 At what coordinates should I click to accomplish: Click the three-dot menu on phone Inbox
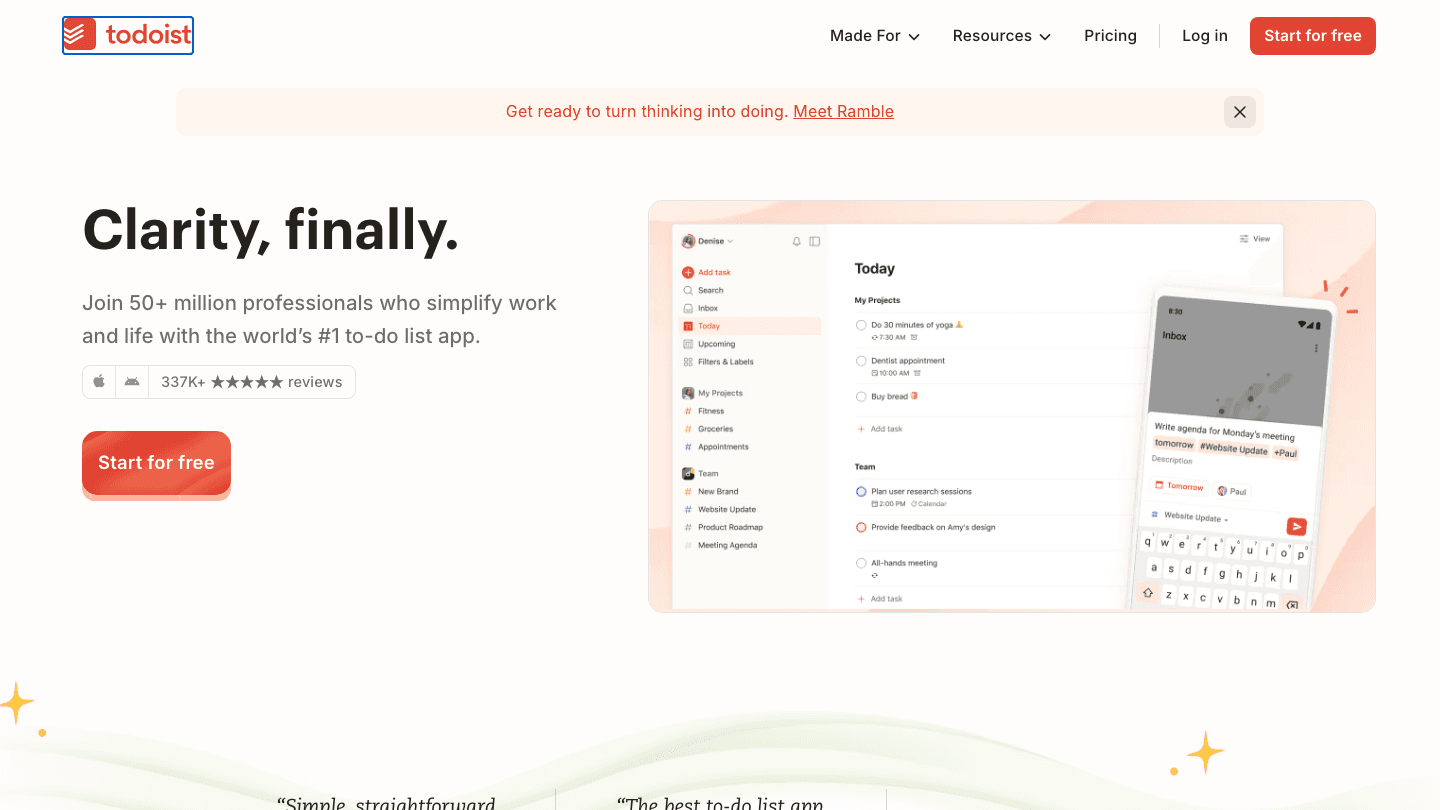[x=1316, y=348]
